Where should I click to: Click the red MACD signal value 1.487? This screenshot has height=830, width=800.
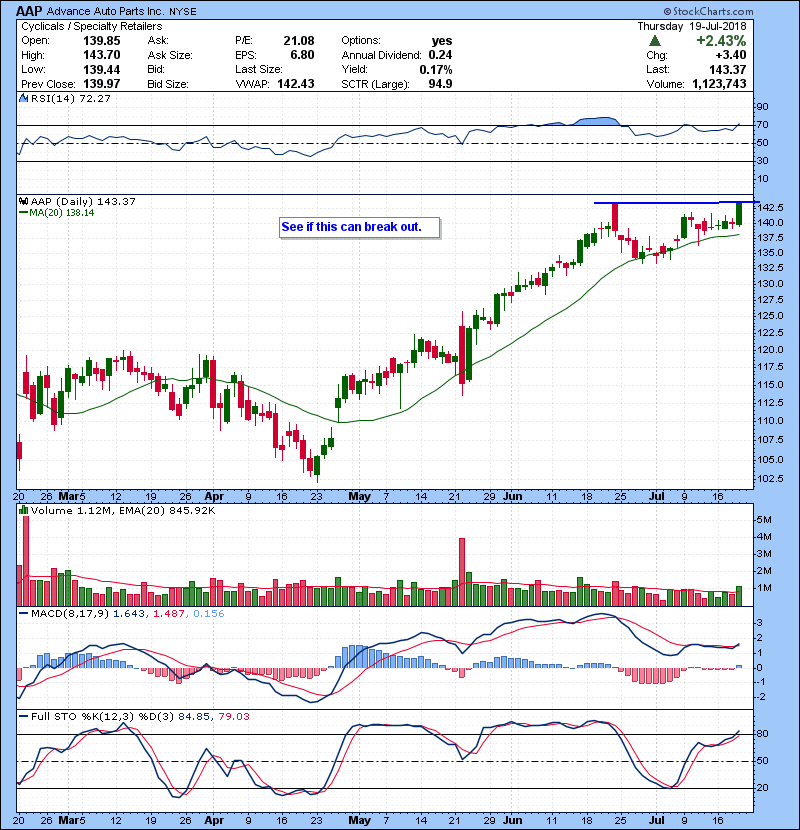tap(169, 614)
